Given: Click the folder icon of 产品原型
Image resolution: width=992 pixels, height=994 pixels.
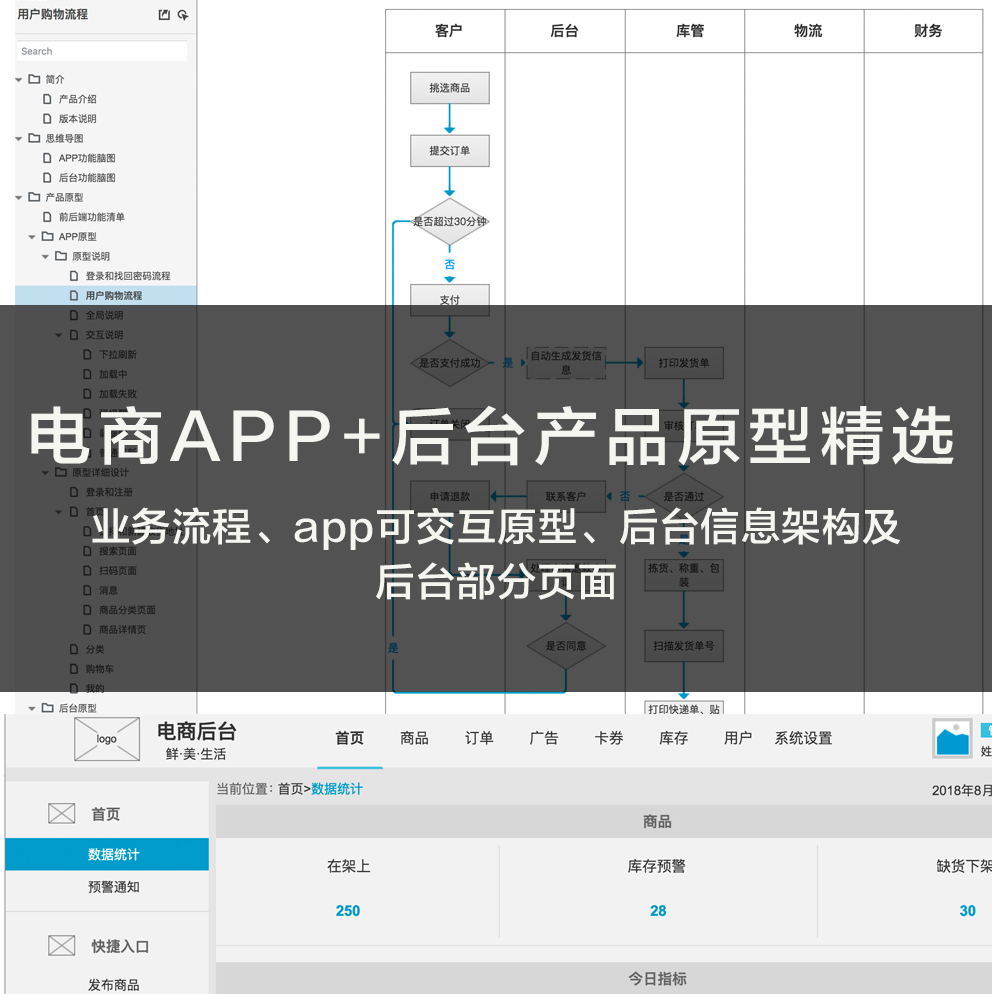Looking at the screenshot, I should pos(34,197).
